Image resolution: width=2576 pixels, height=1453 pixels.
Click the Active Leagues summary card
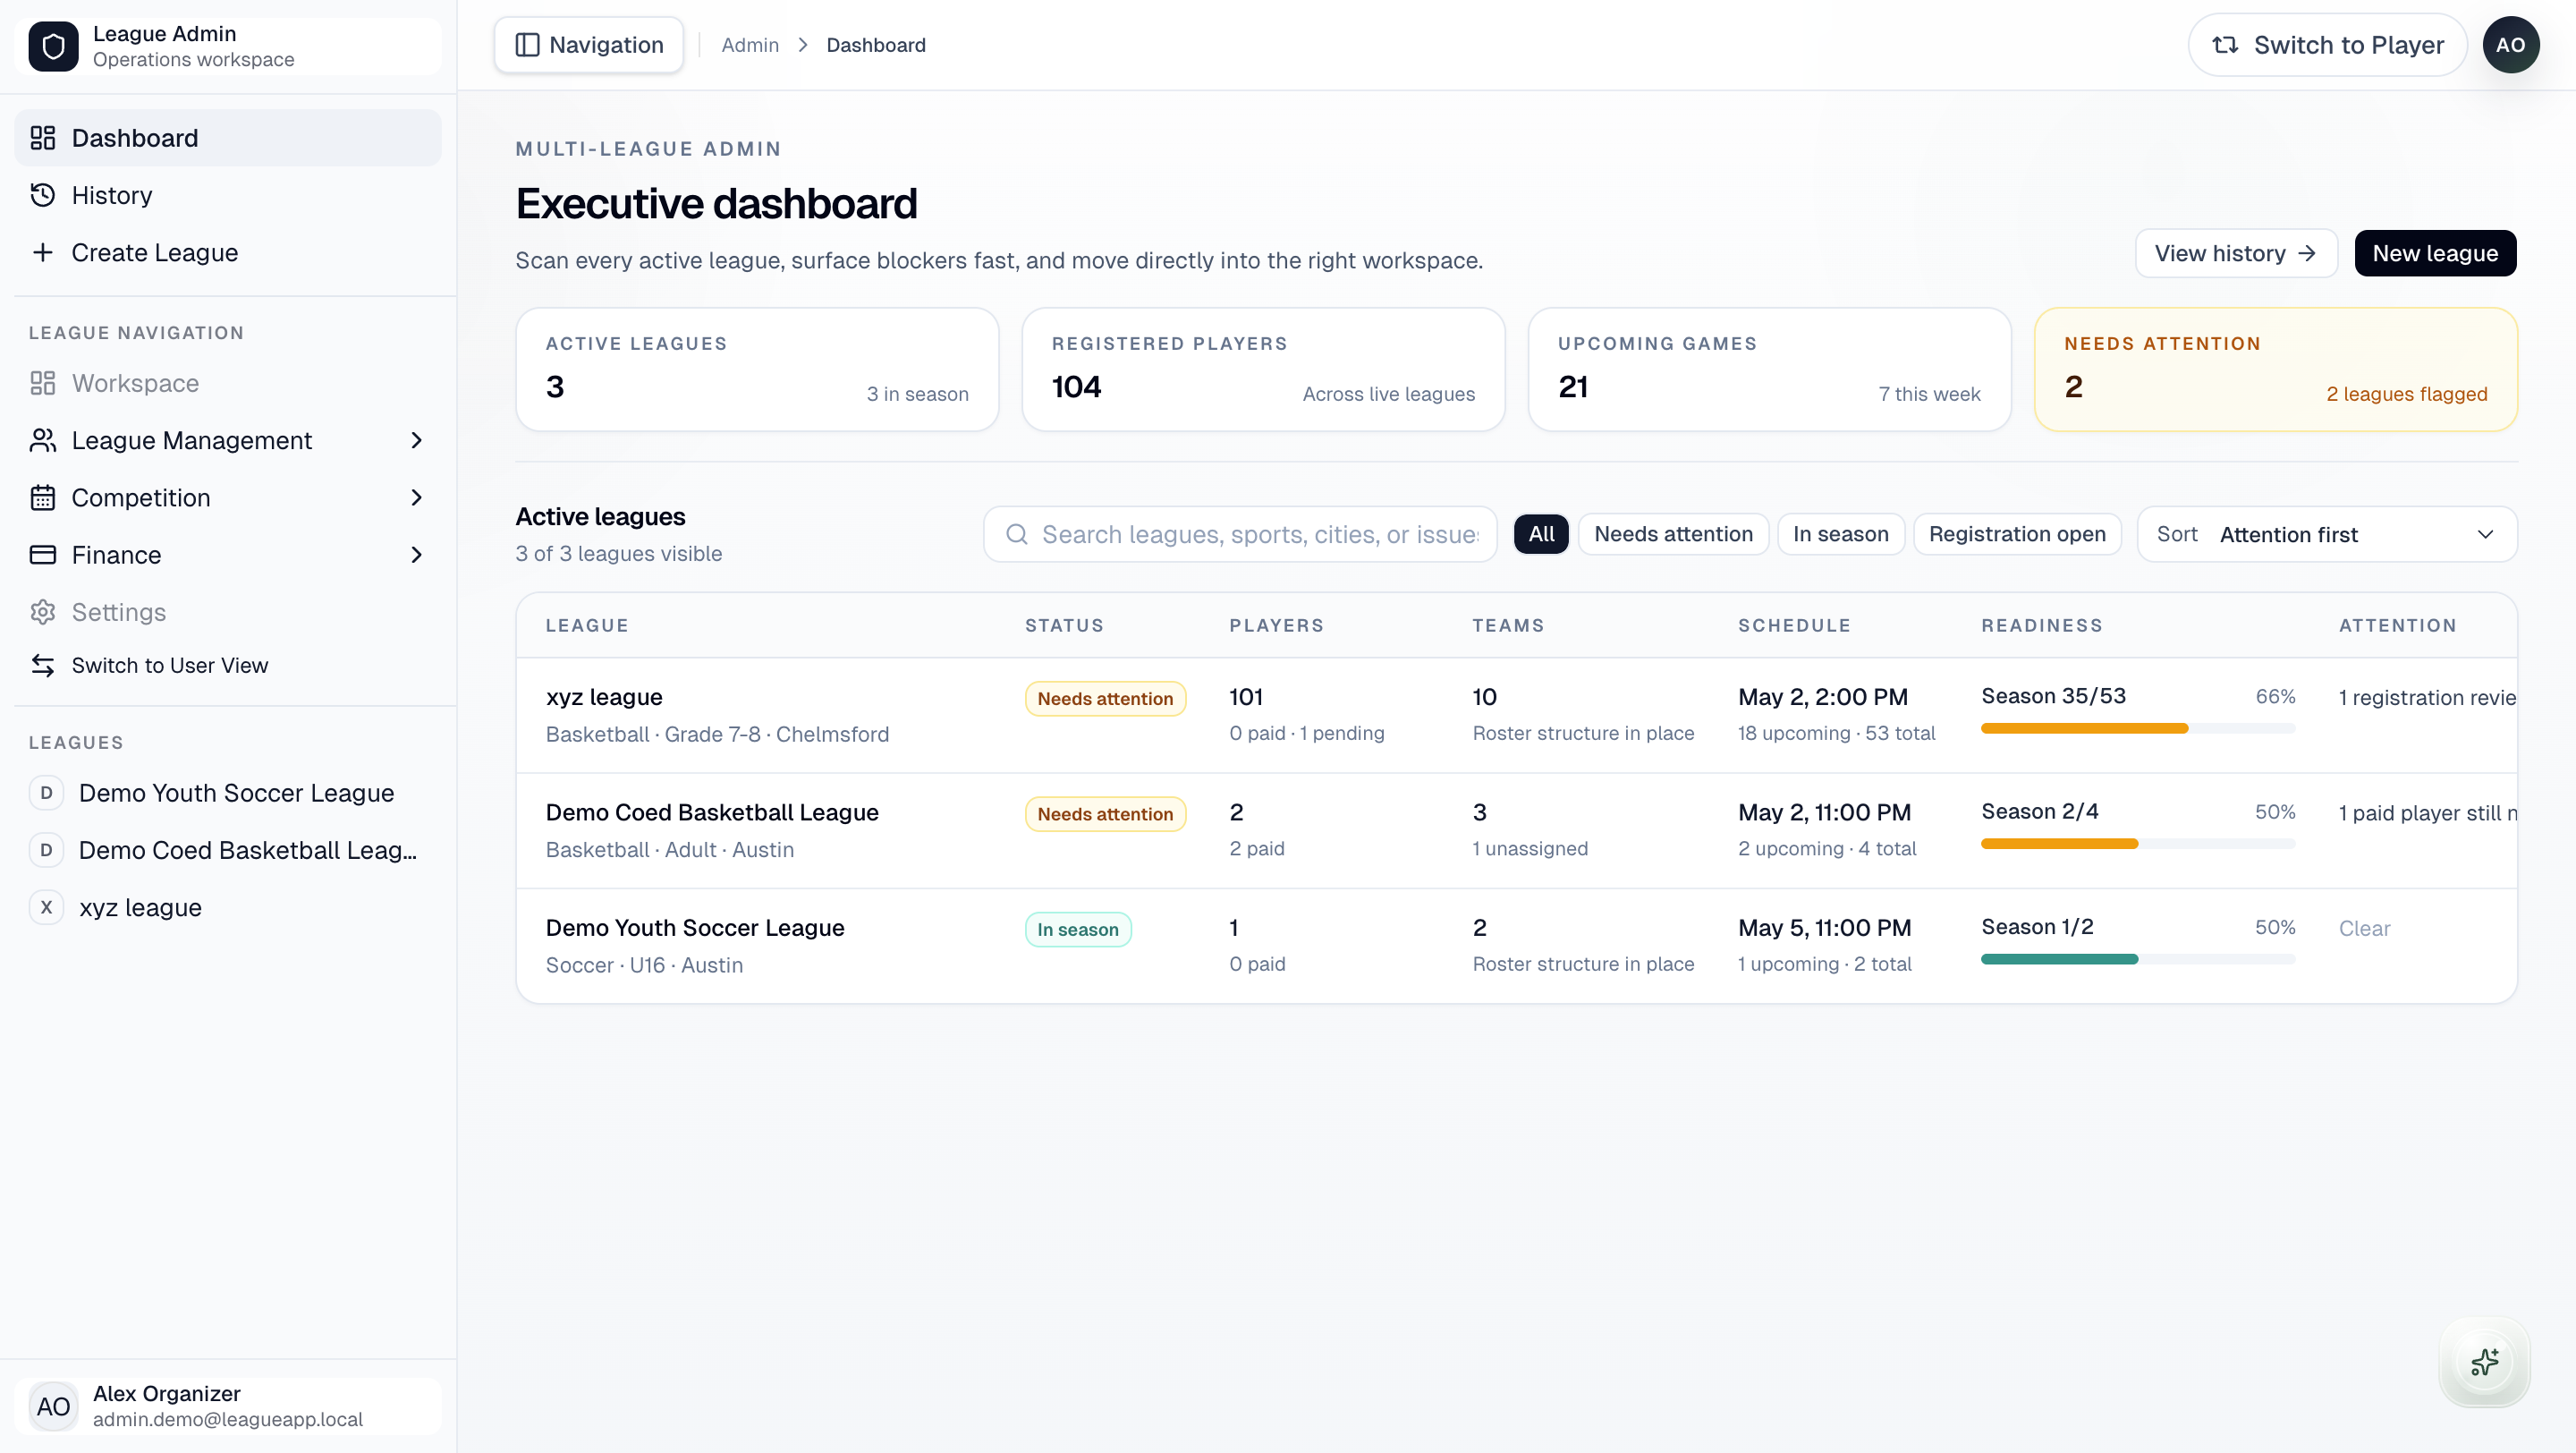coord(757,370)
